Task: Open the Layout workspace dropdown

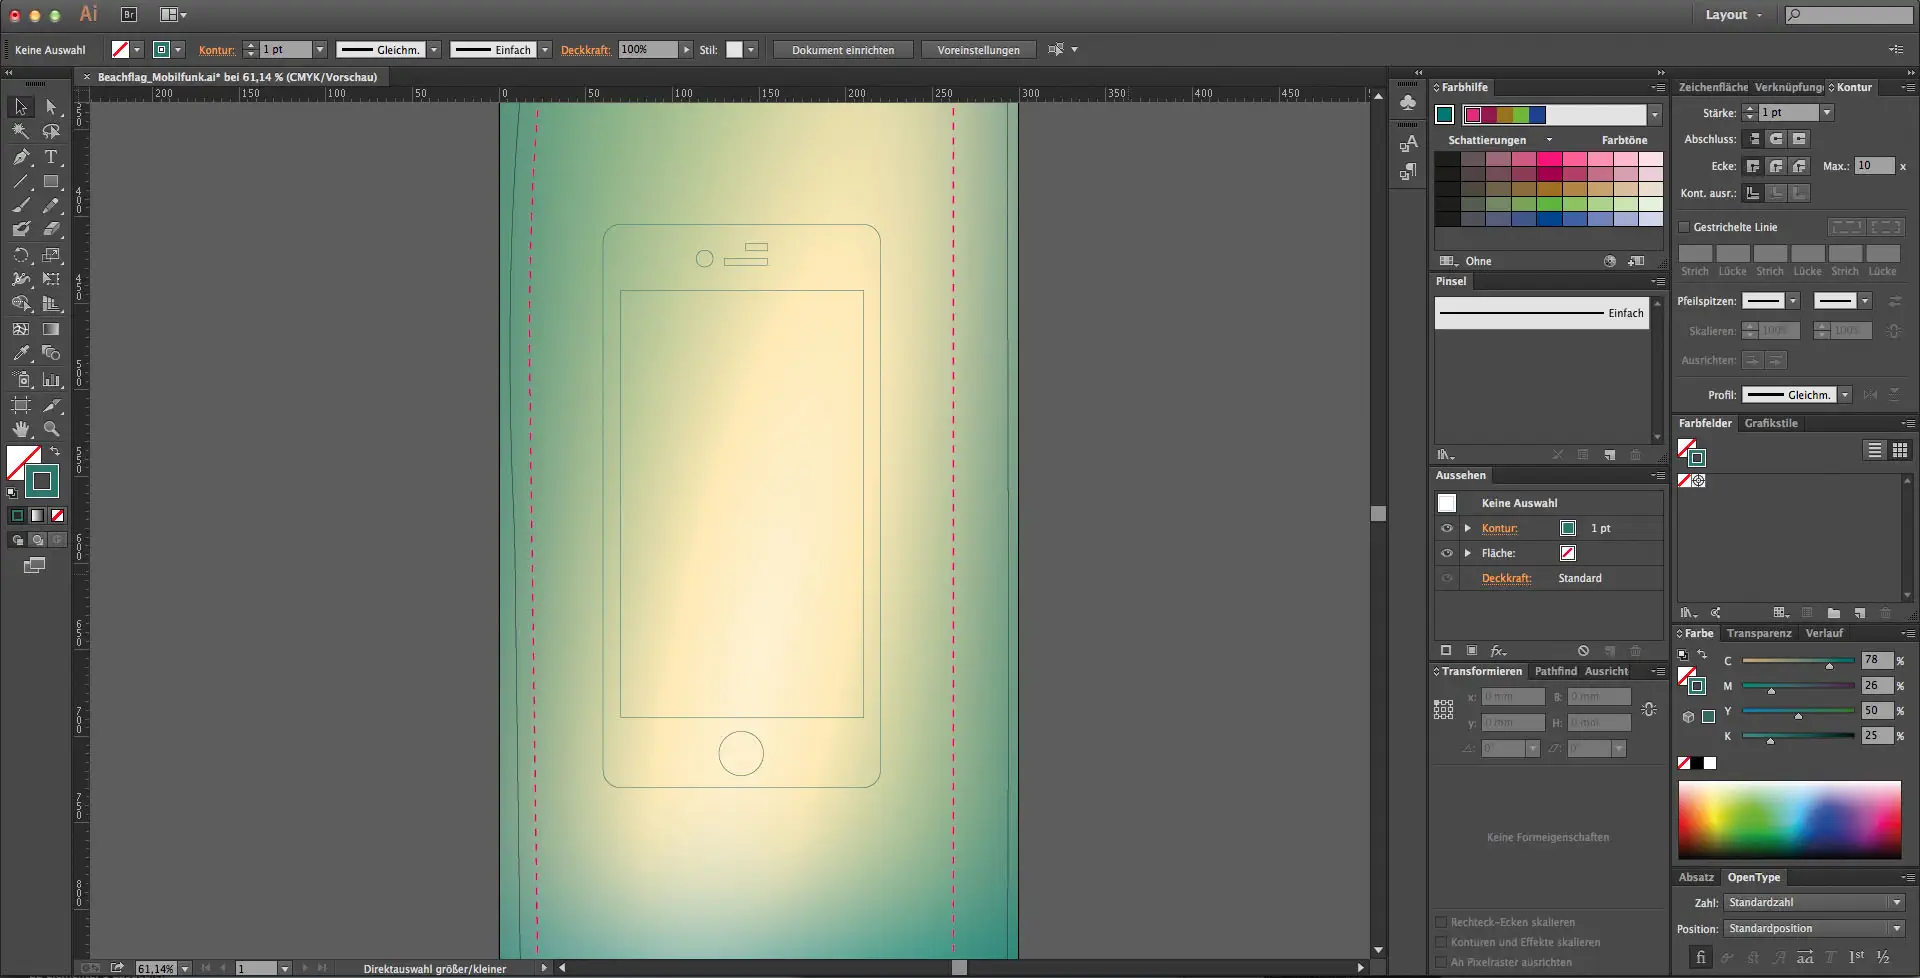Action: click(1733, 15)
